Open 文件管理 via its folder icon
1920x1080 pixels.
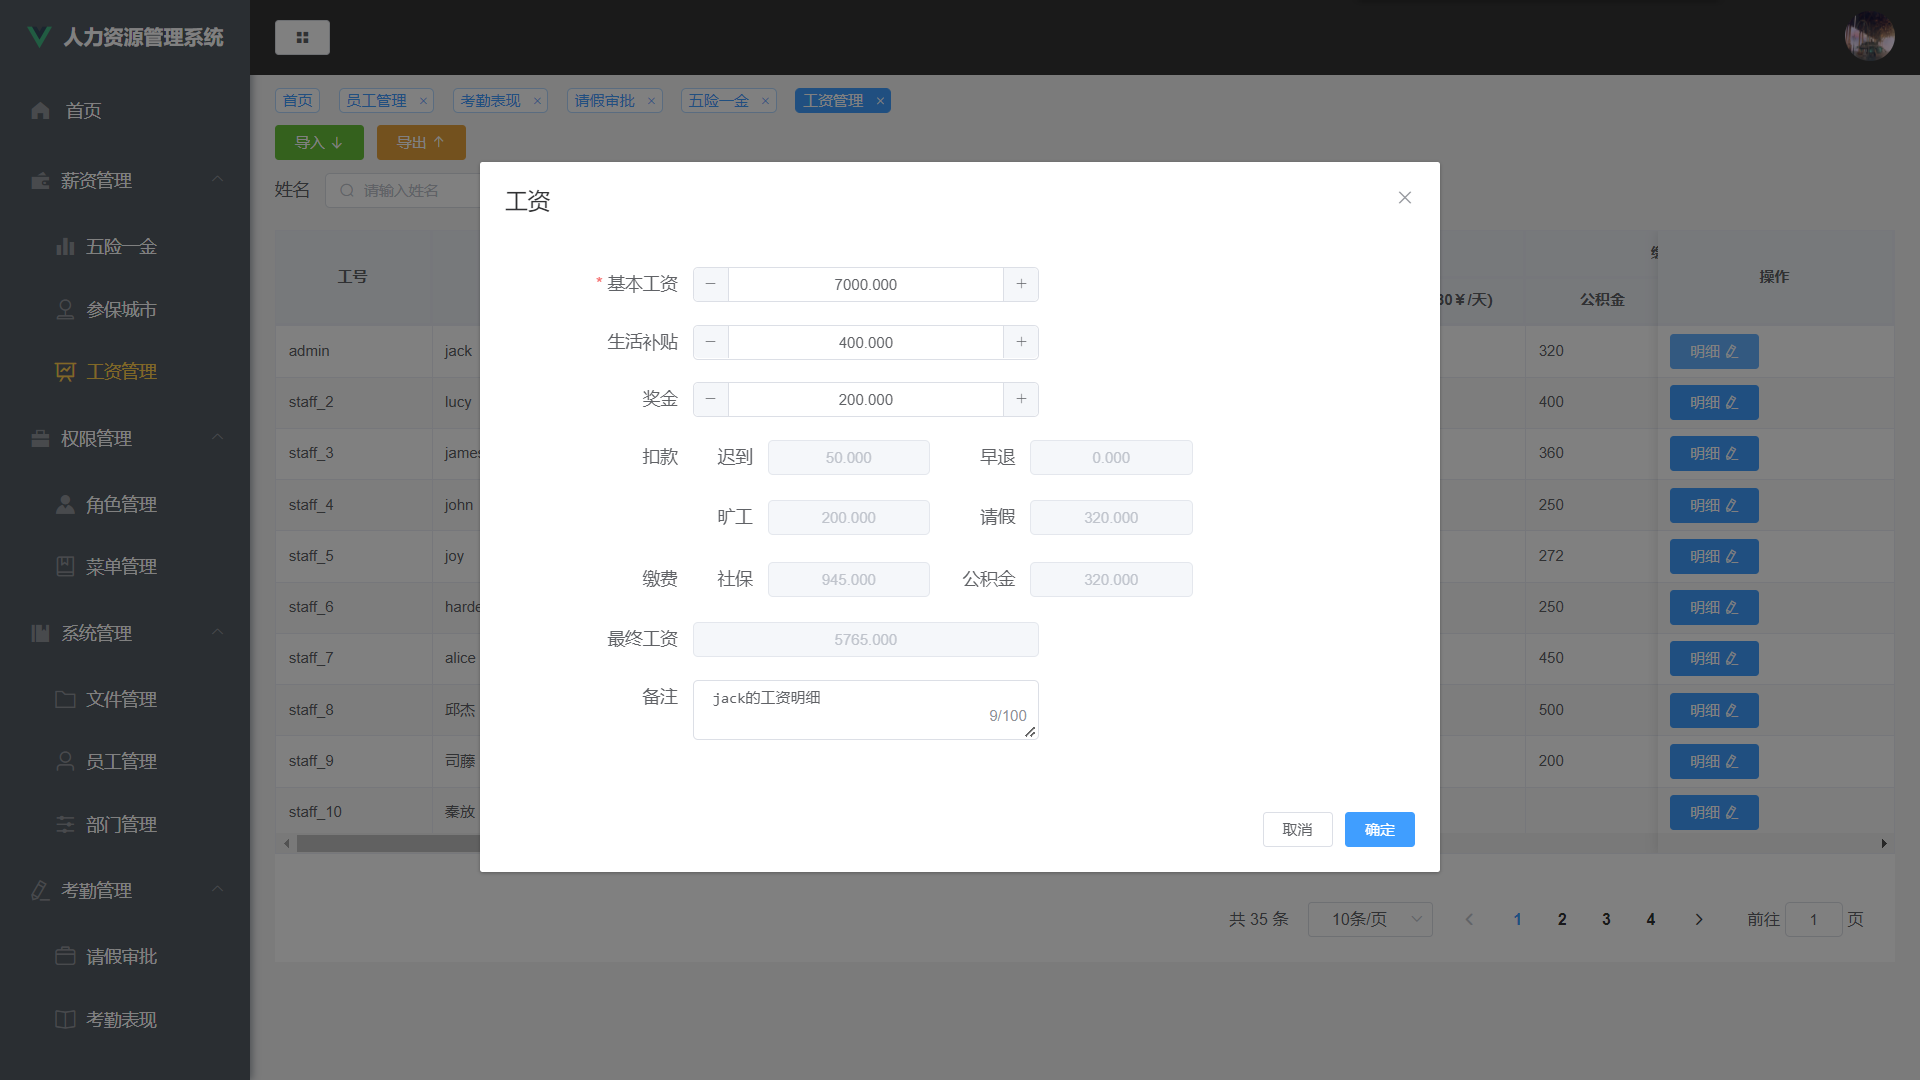coord(65,699)
